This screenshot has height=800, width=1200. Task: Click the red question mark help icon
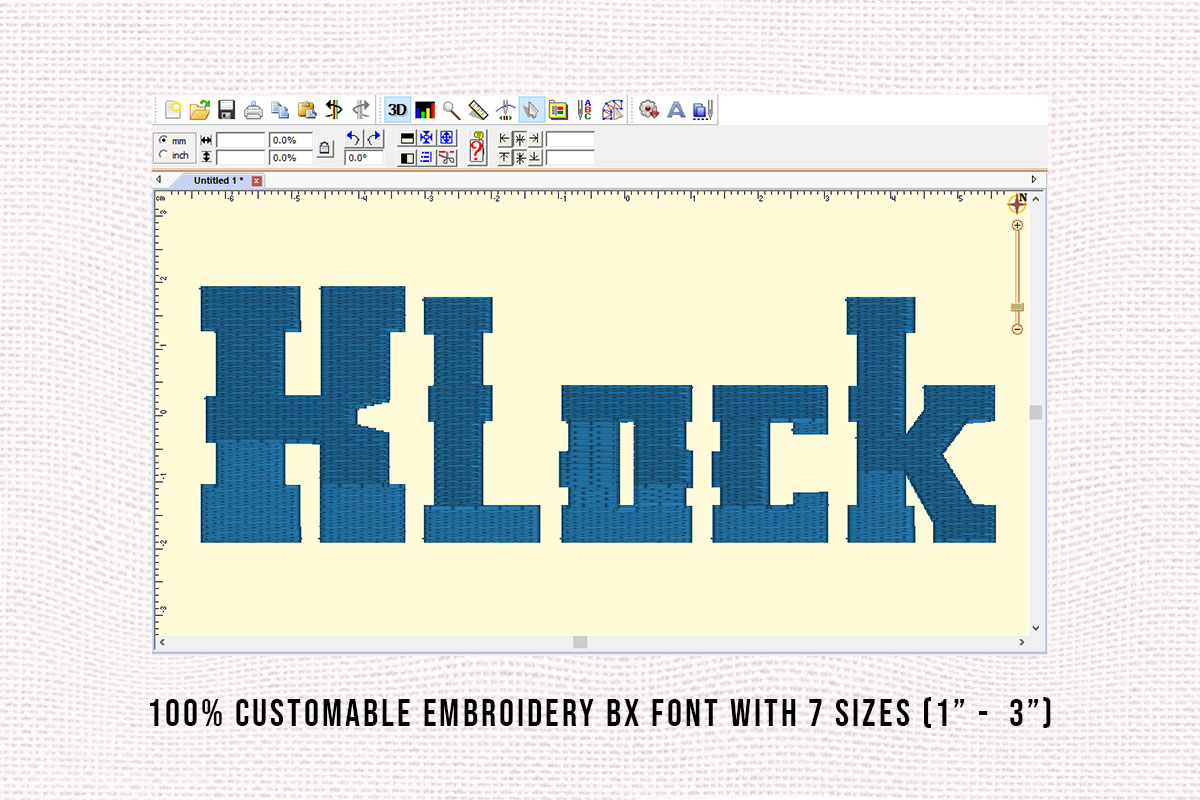477,148
